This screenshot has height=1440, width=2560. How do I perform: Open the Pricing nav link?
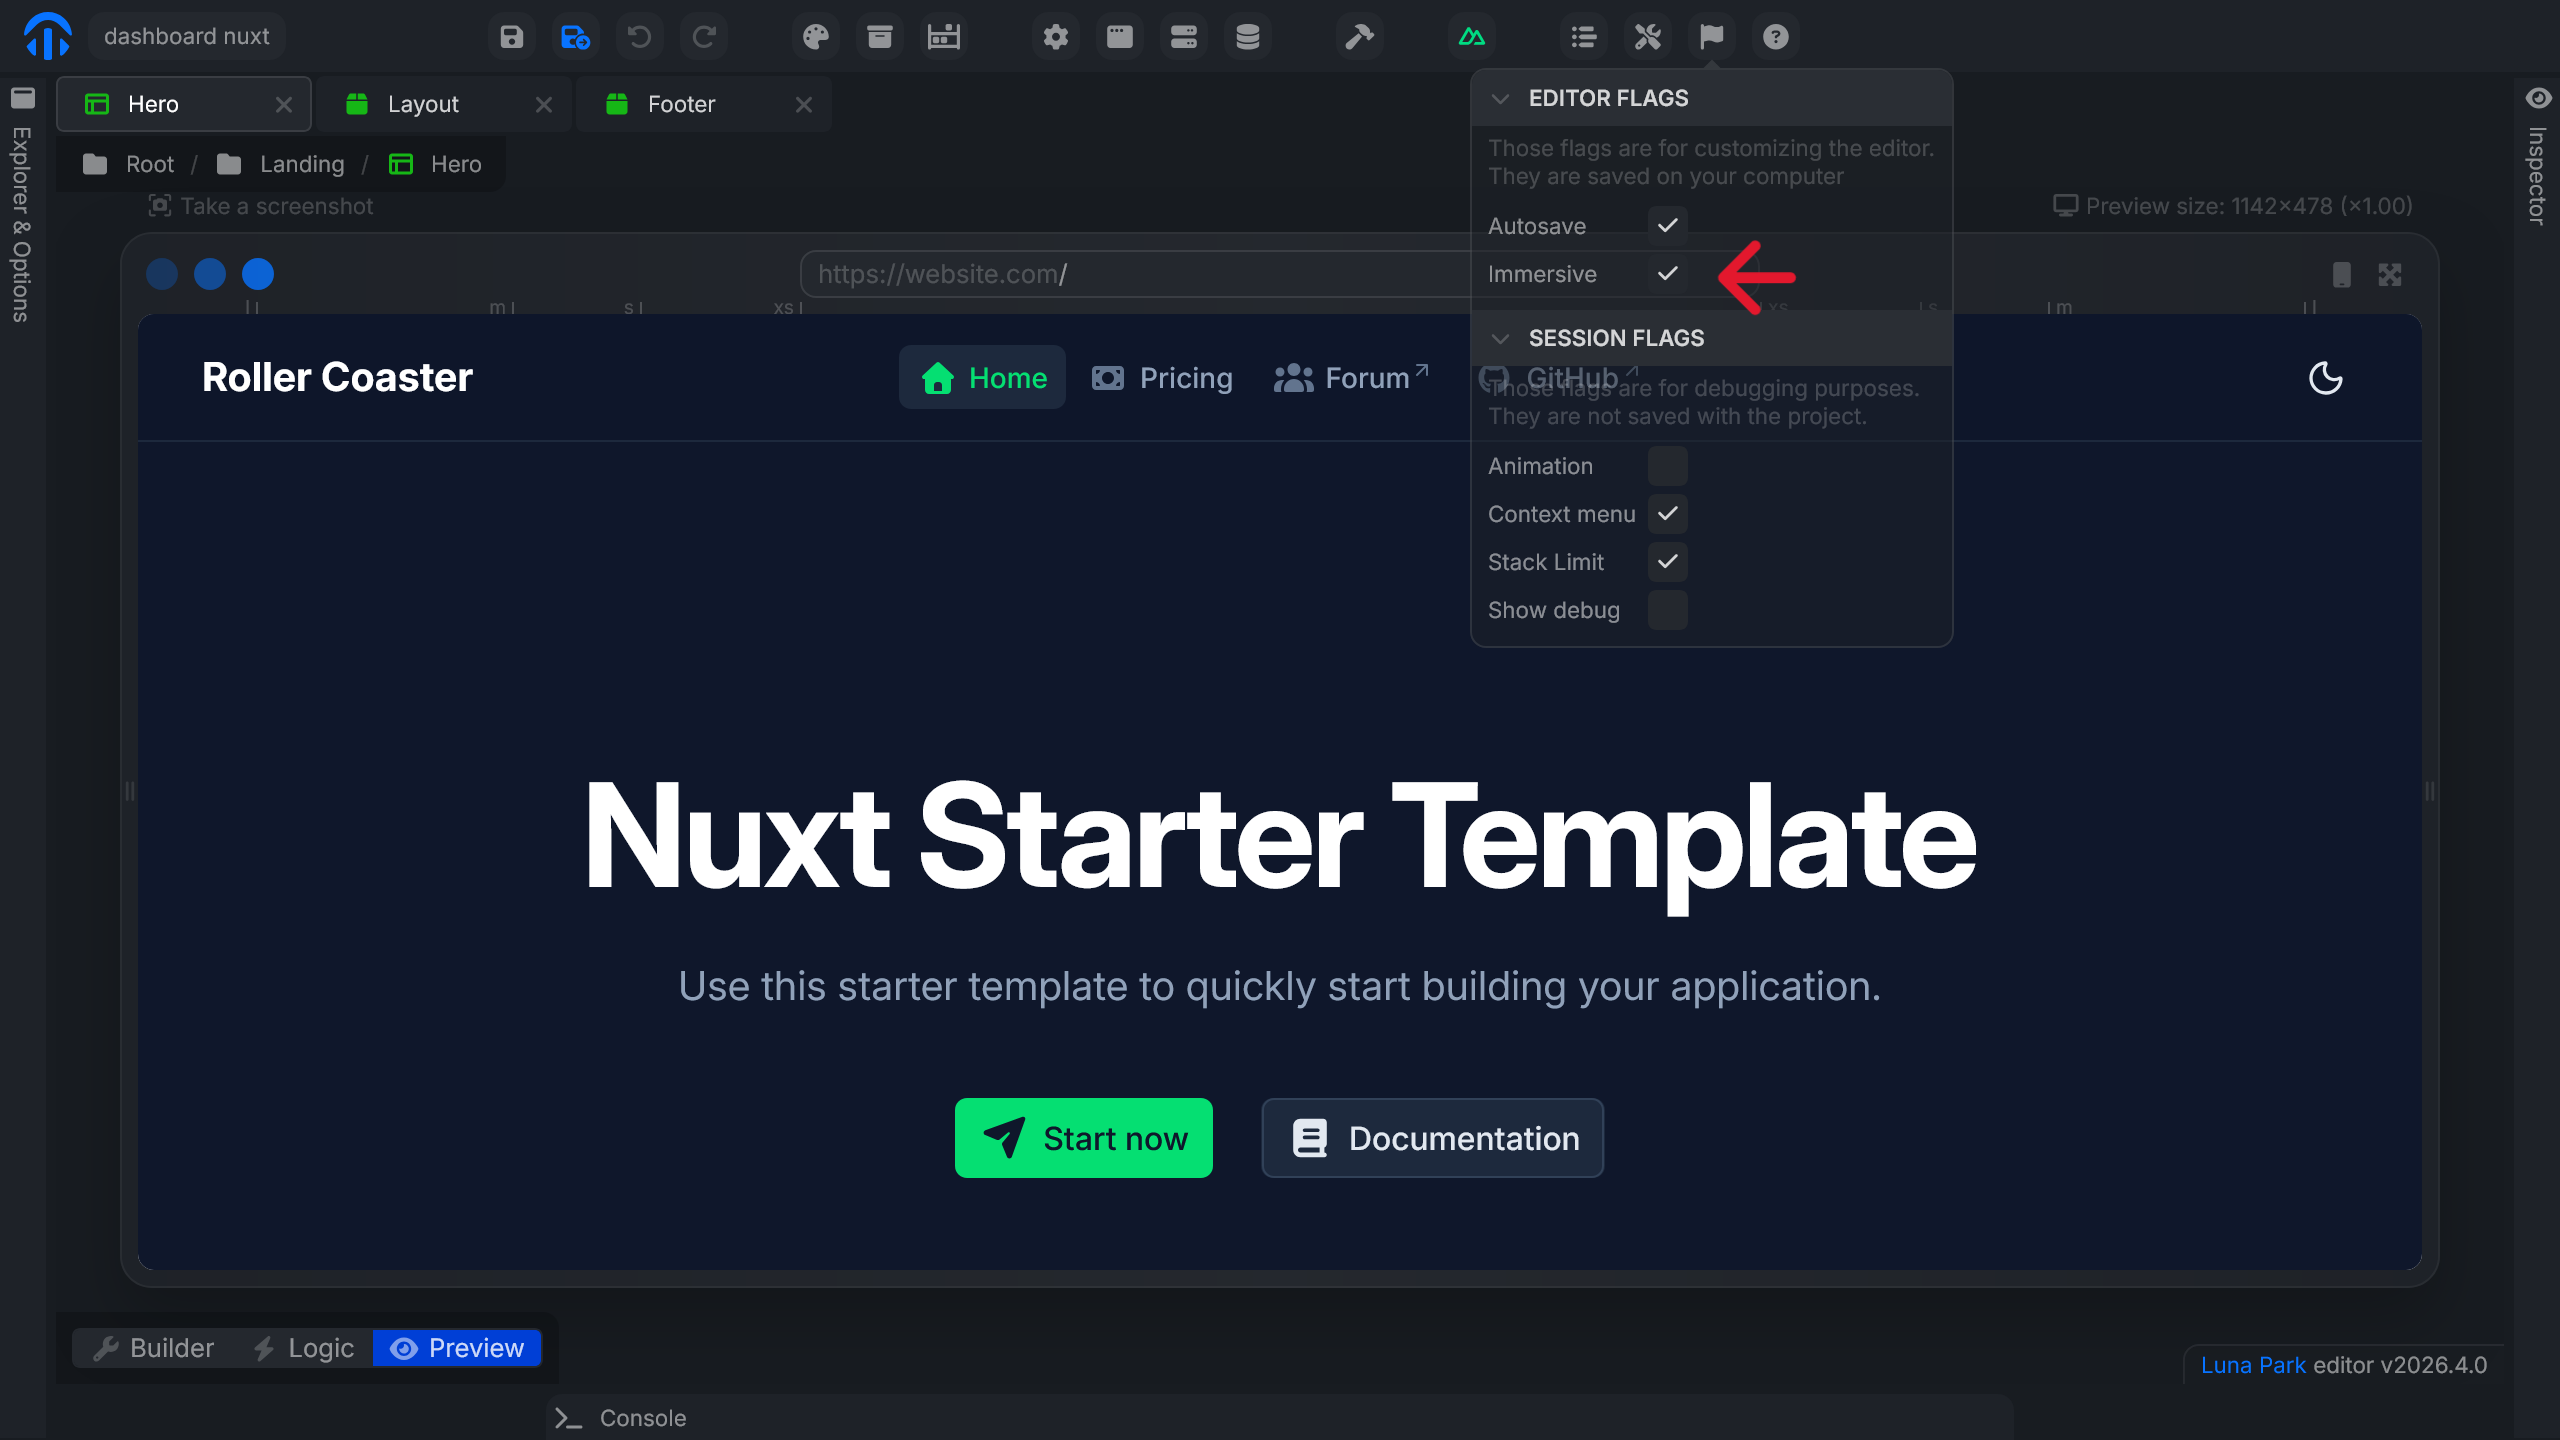click(1162, 378)
